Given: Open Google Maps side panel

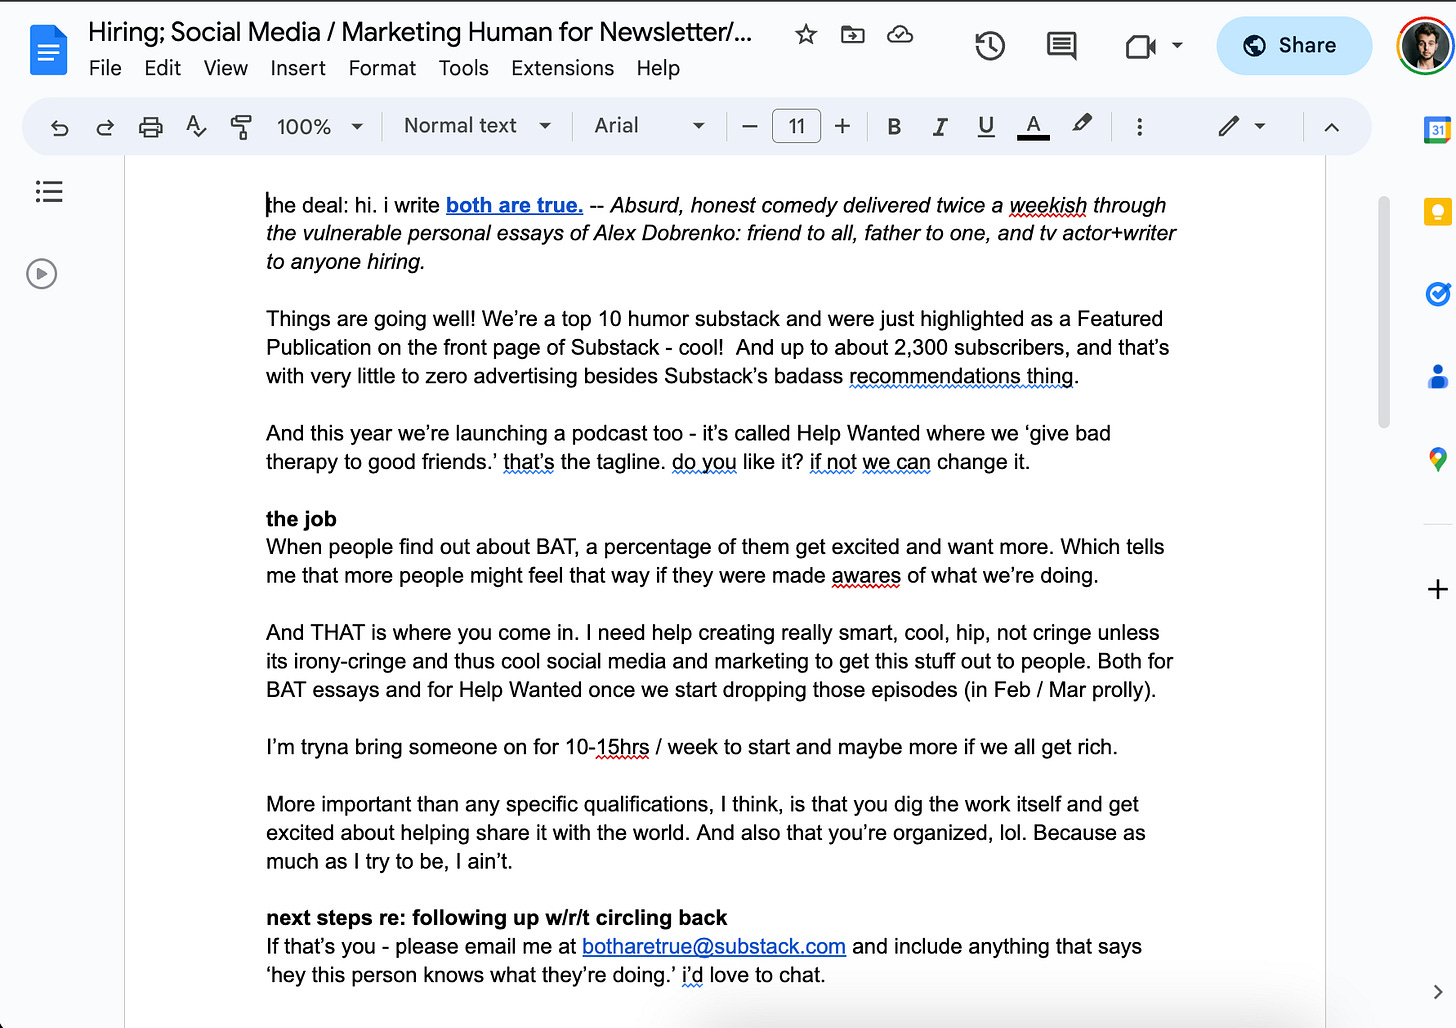Looking at the screenshot, I should coord(1437,459).
